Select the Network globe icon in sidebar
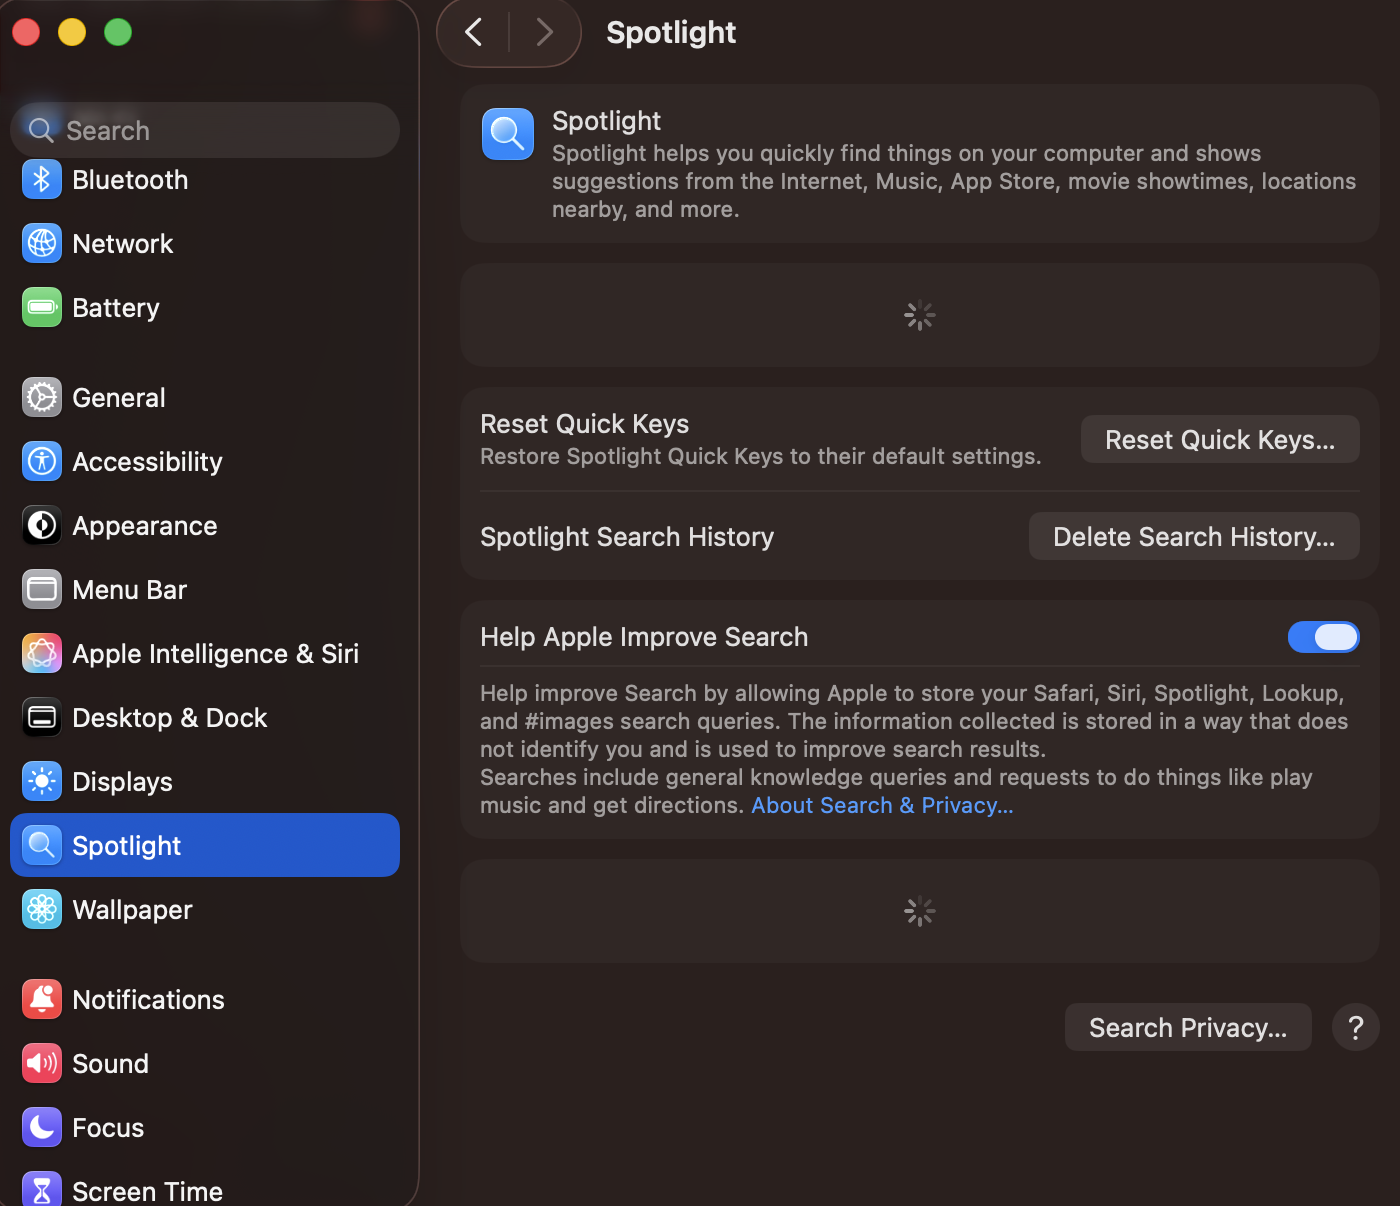1400x1206 pixels. click(42, 244)
